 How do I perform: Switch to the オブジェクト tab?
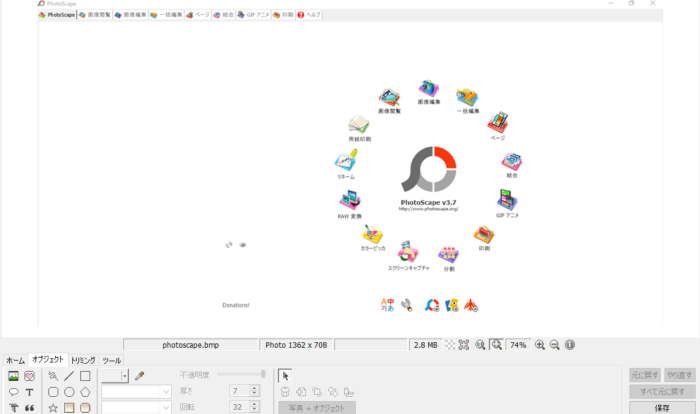(48, 360)
